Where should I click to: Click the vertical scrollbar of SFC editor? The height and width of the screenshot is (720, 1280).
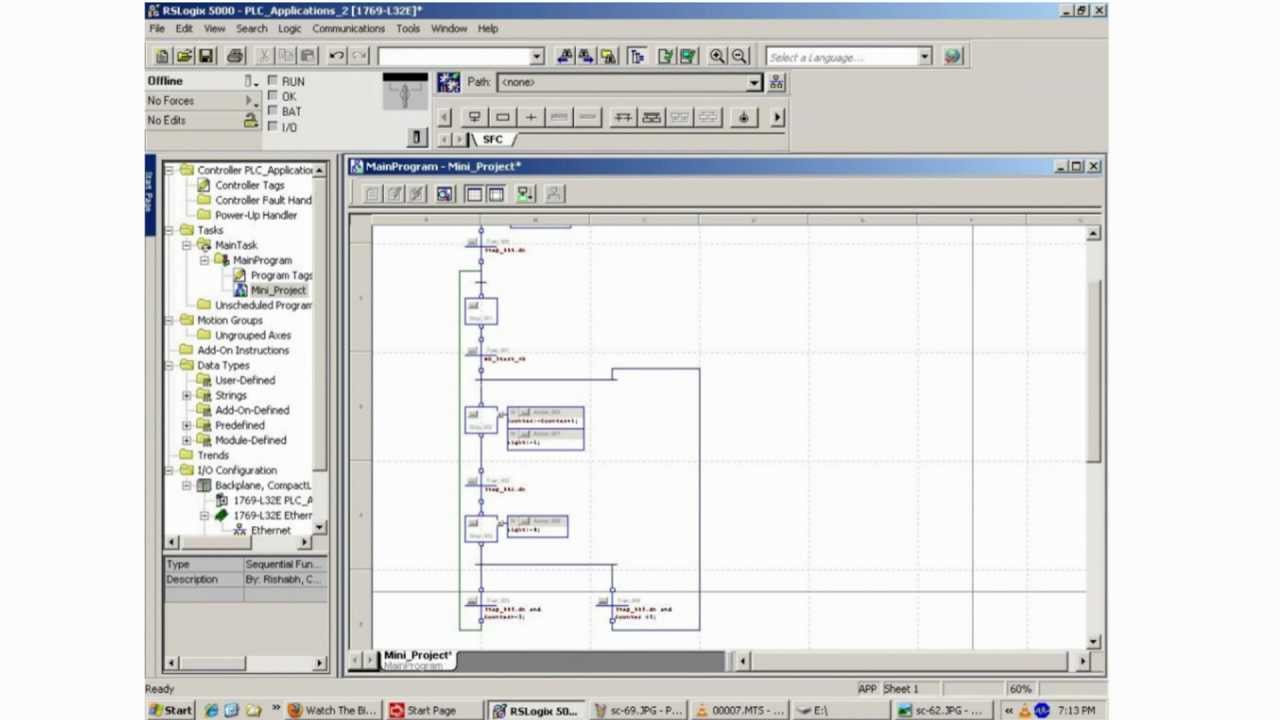click(x=1093, y=371)
